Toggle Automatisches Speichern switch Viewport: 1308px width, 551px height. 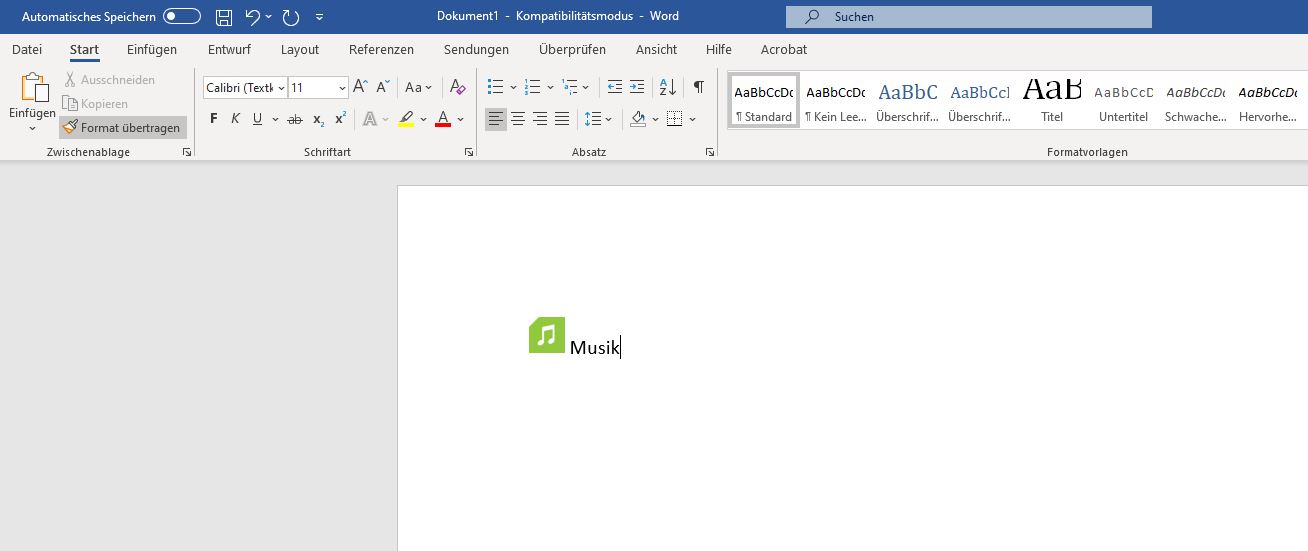coord(182,17)
